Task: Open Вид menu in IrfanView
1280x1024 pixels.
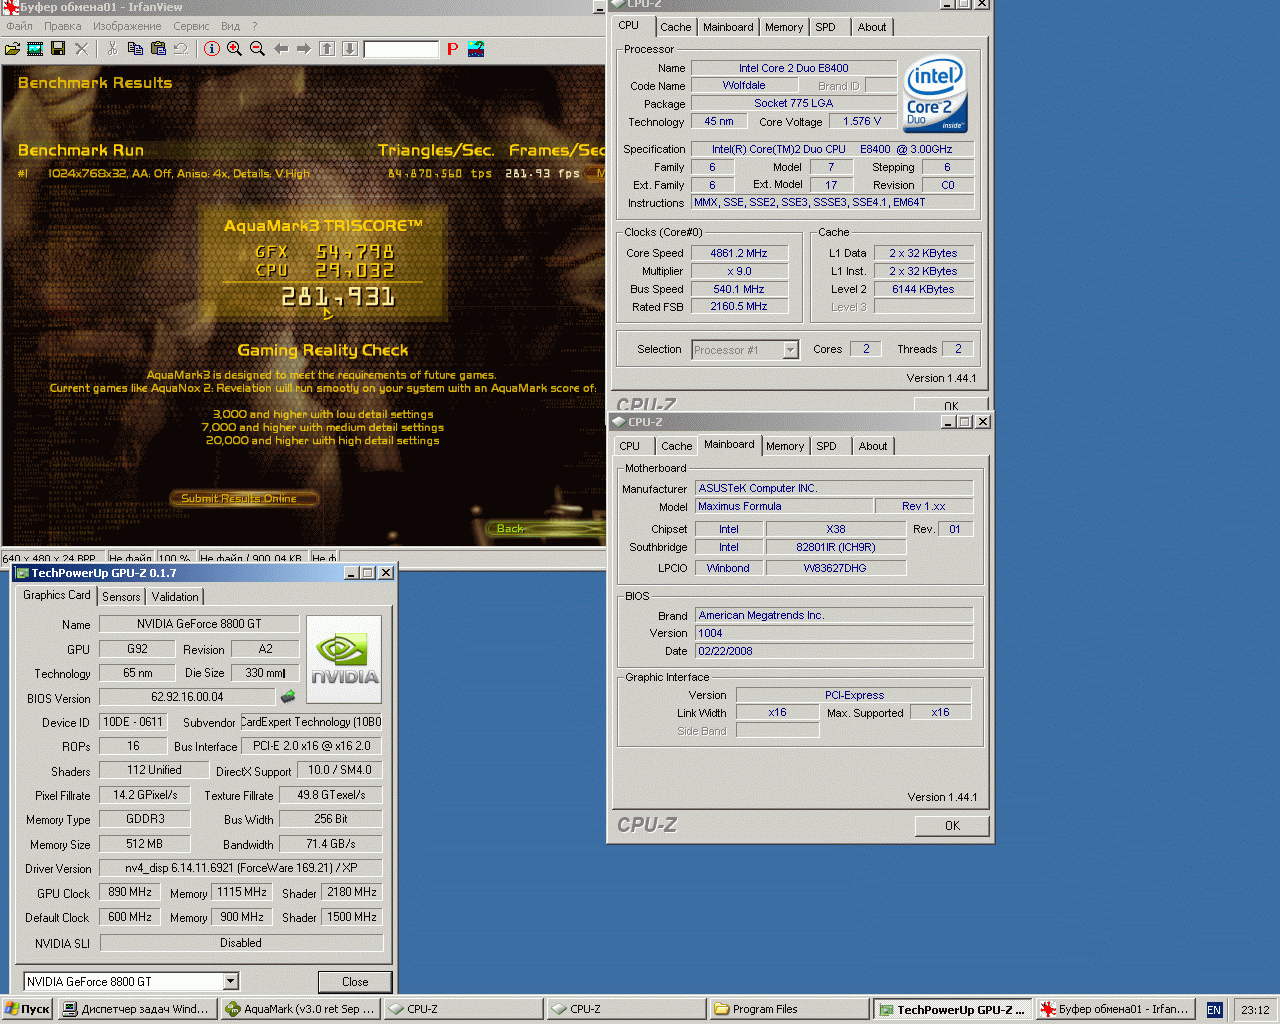Action: click(x=230, y=26)
